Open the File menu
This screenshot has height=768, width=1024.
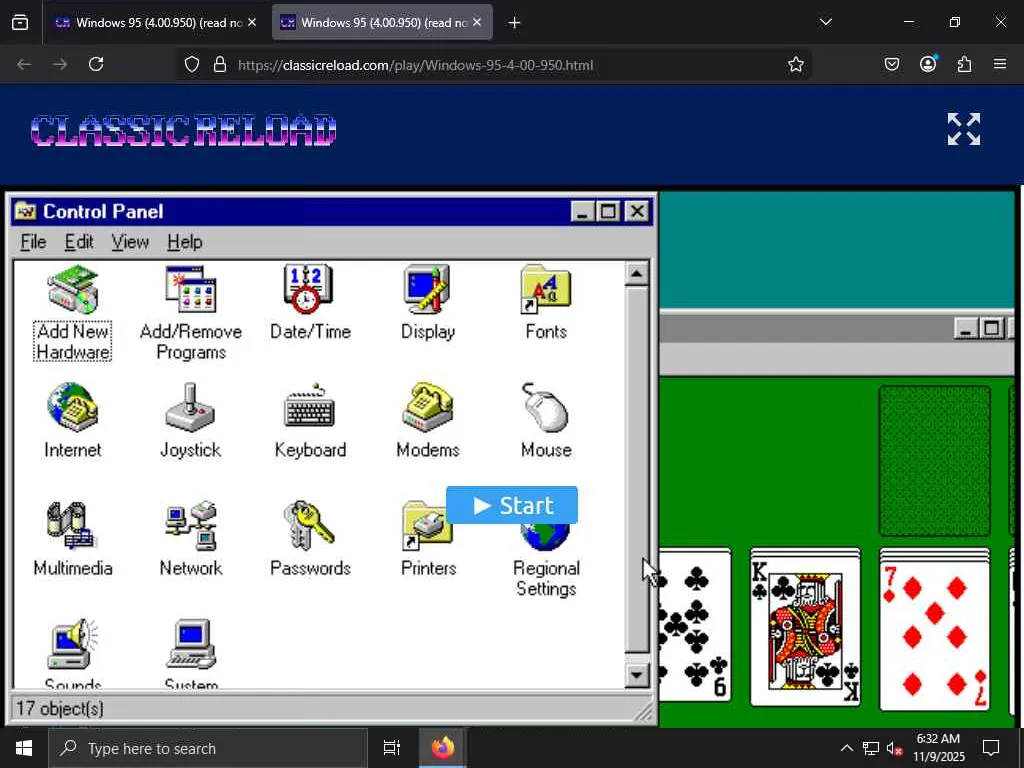33,242
